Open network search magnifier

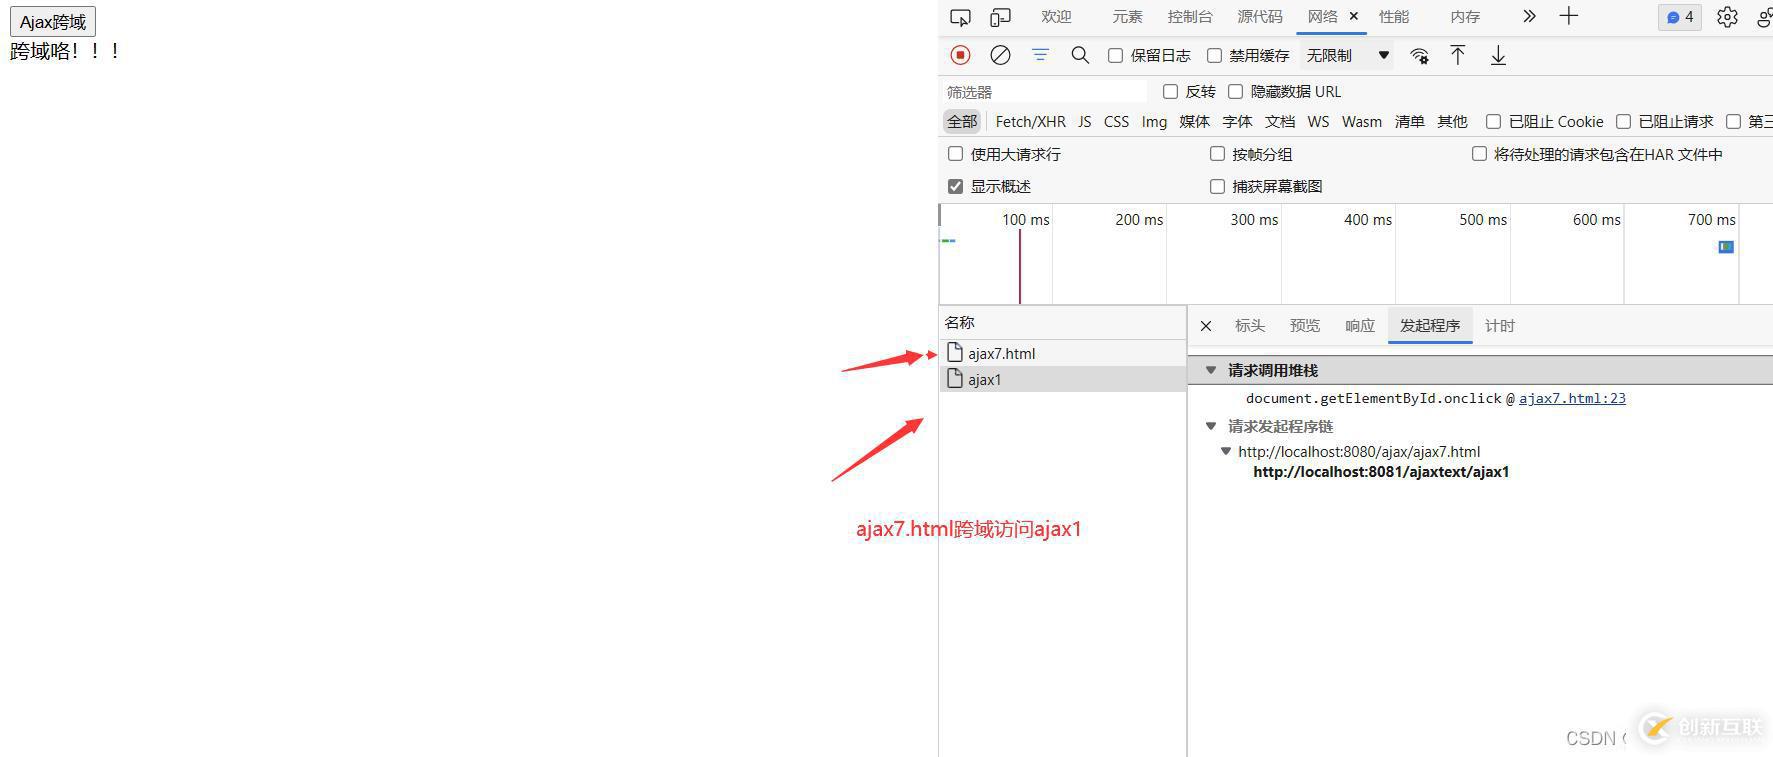pos(1080,56)
